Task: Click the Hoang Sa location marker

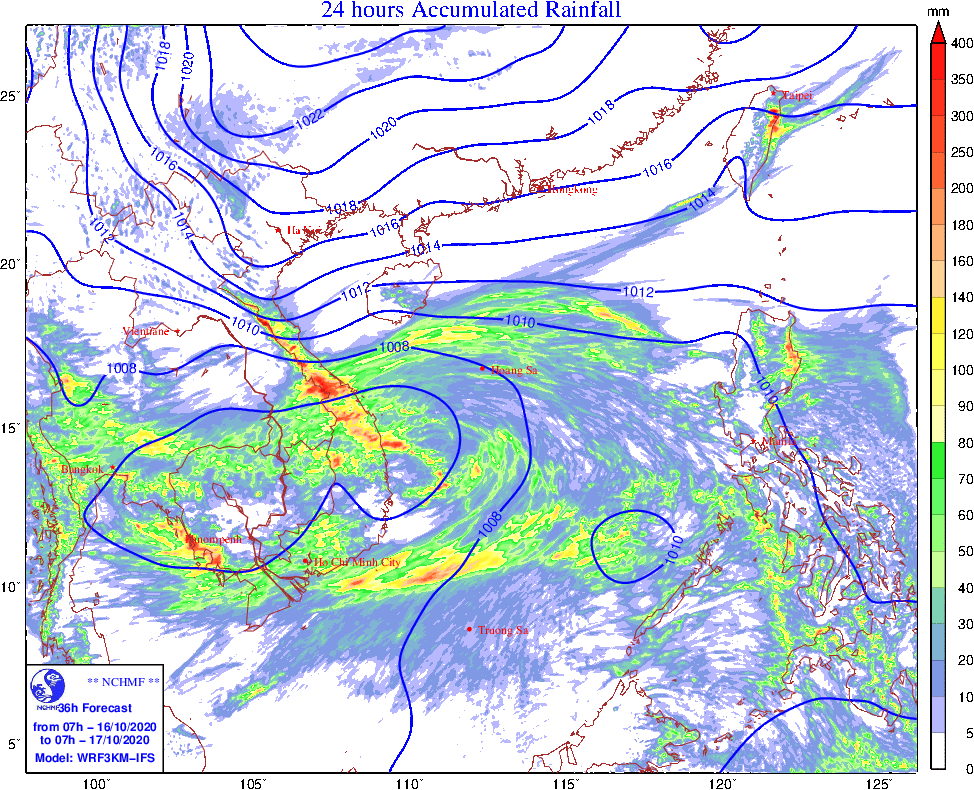Action: (x=482, y=369)
